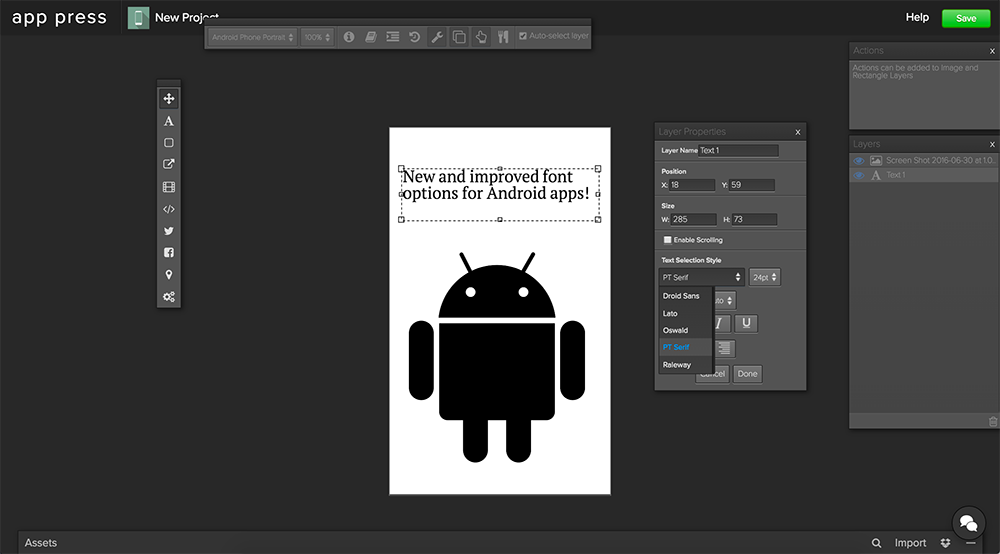Minimize the Assets bar with dash icon
1000x554 pixels.
[x=971, y=543]
